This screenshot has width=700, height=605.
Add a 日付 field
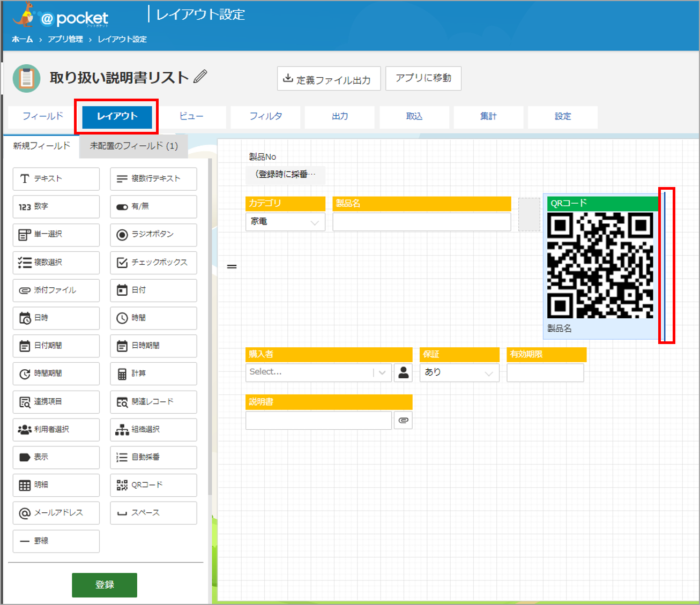(154, 290)
